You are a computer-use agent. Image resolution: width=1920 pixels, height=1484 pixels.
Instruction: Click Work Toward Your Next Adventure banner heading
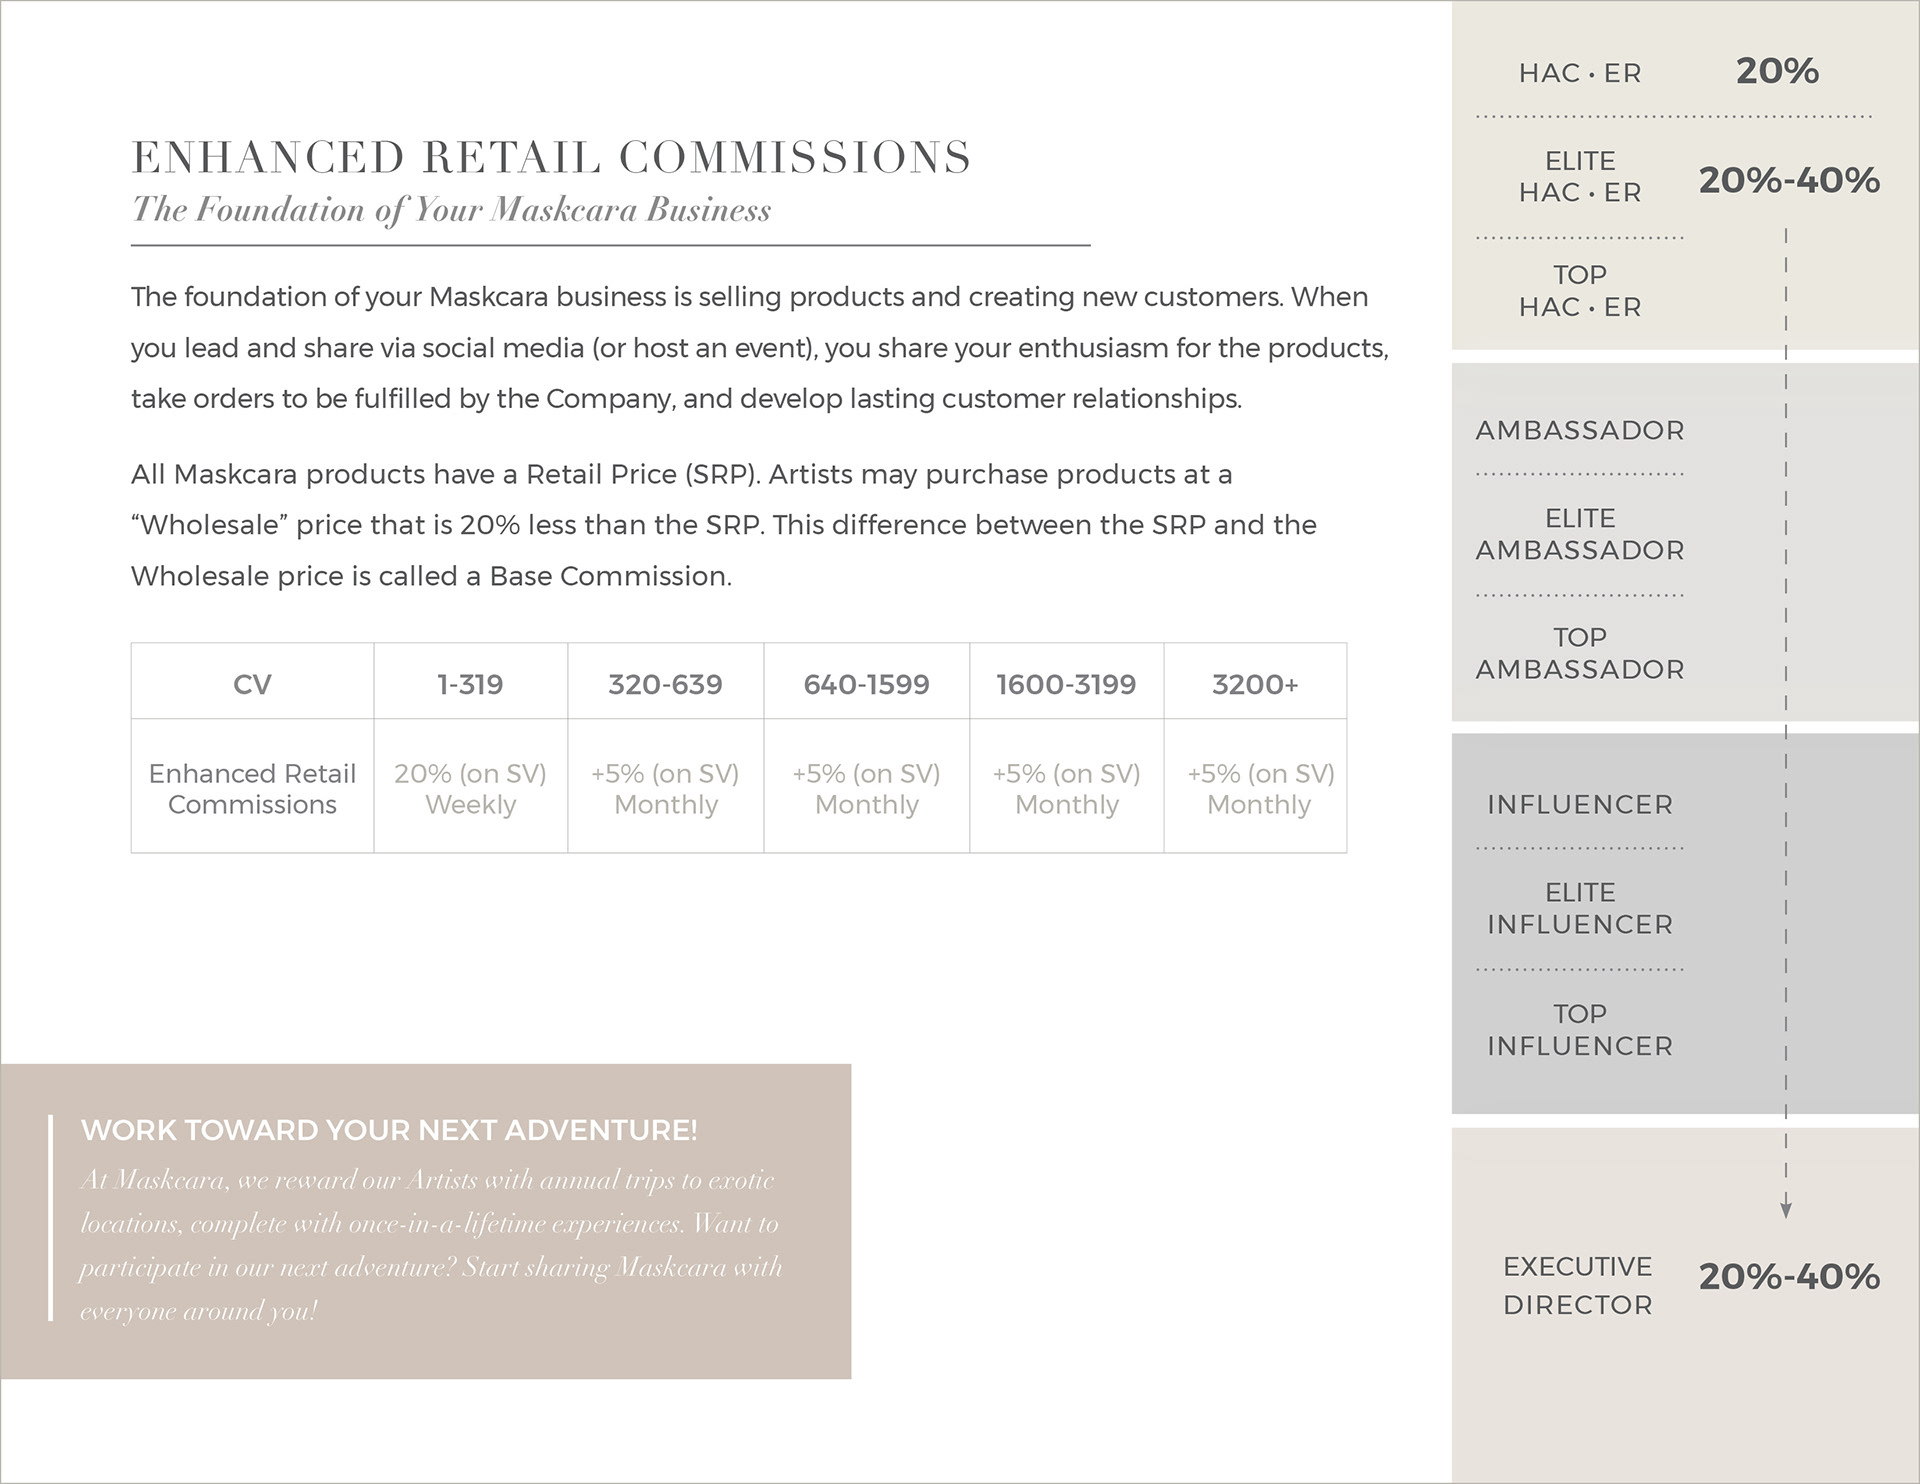click(x=389, y=1130)
